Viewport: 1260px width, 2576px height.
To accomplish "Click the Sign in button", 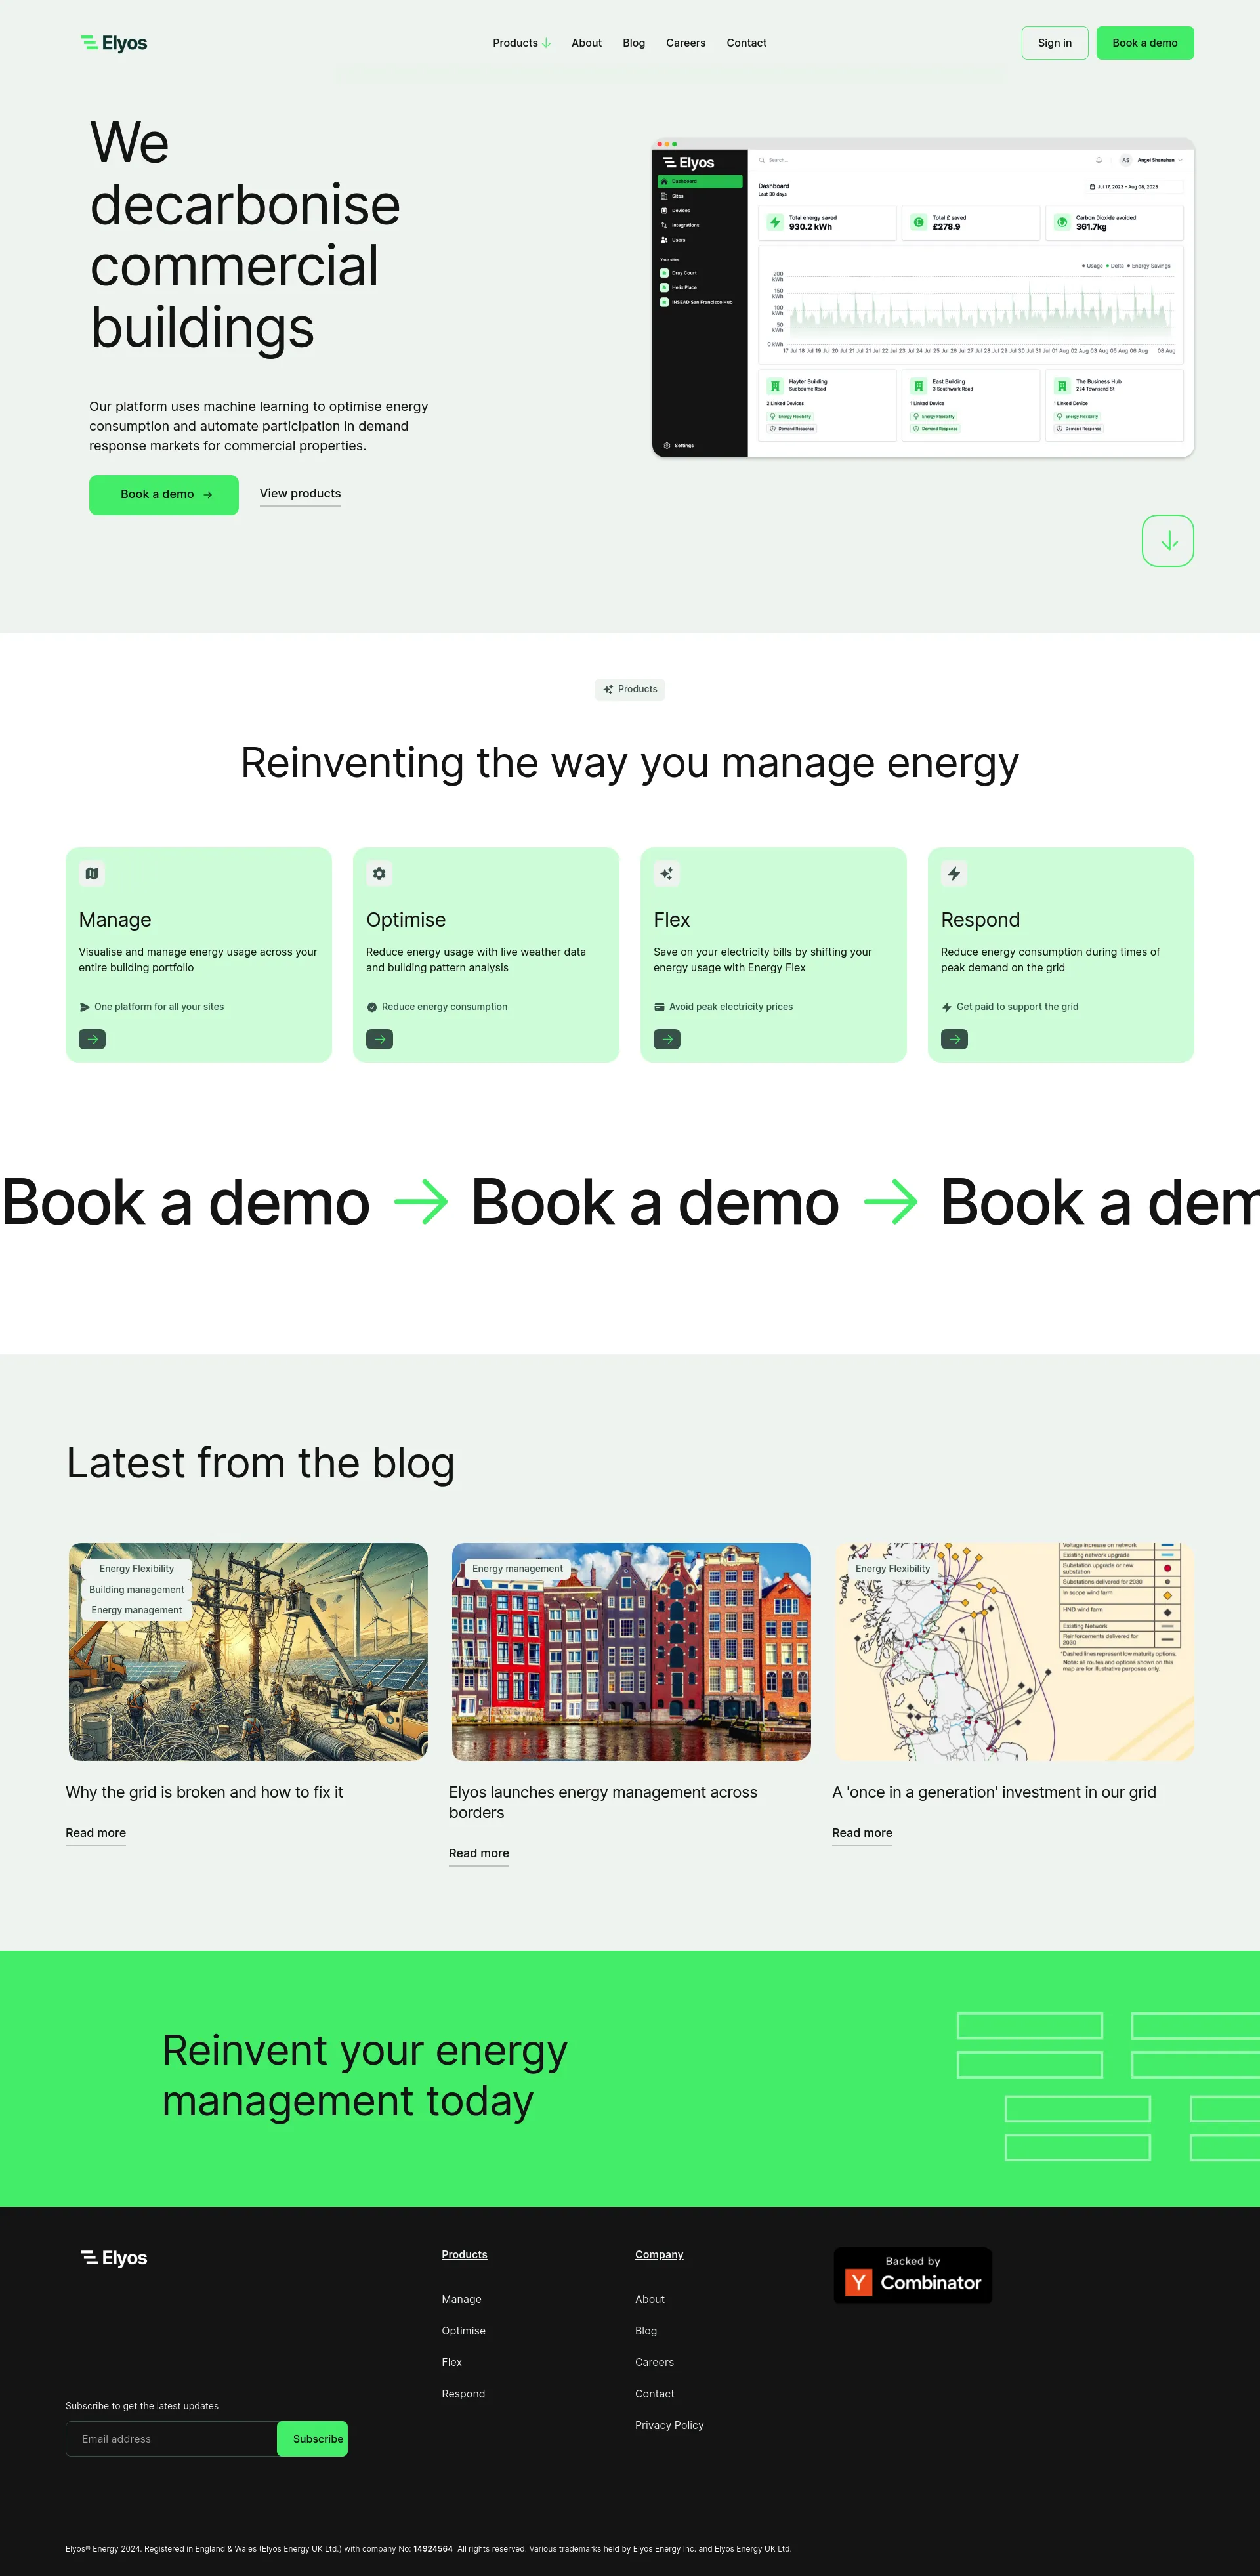I will click(x=1054, y=43).
